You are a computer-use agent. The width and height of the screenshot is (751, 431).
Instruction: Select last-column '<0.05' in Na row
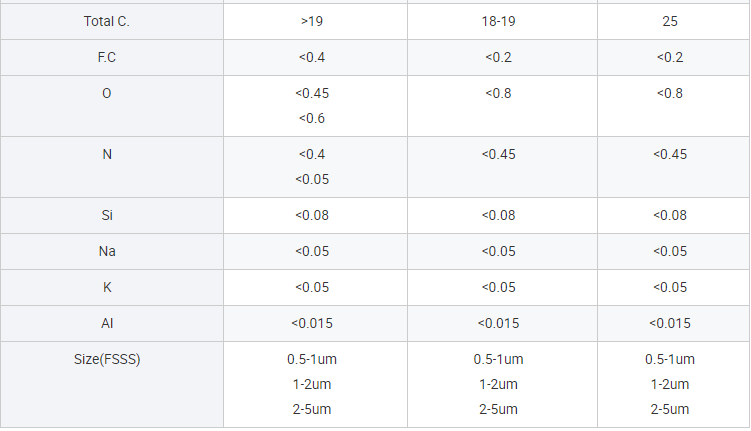(669, 251)
